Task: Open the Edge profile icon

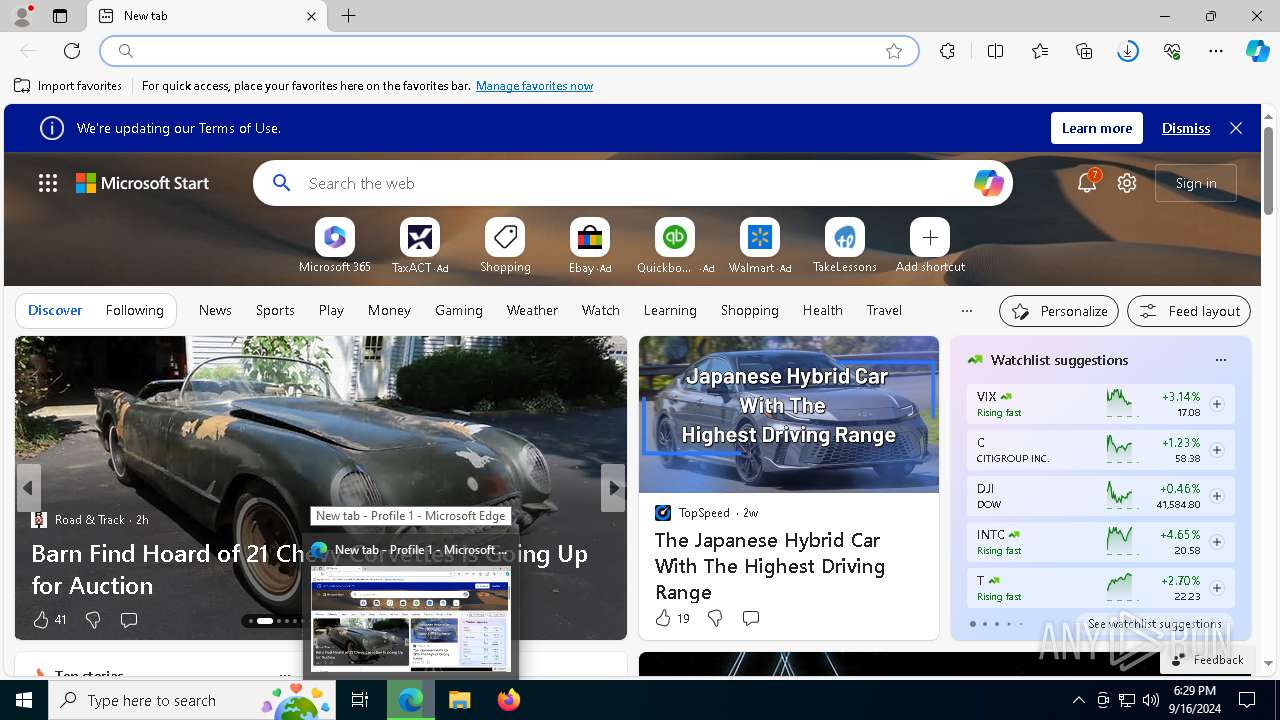Action: pyautogui.click(x=22, y=16)
